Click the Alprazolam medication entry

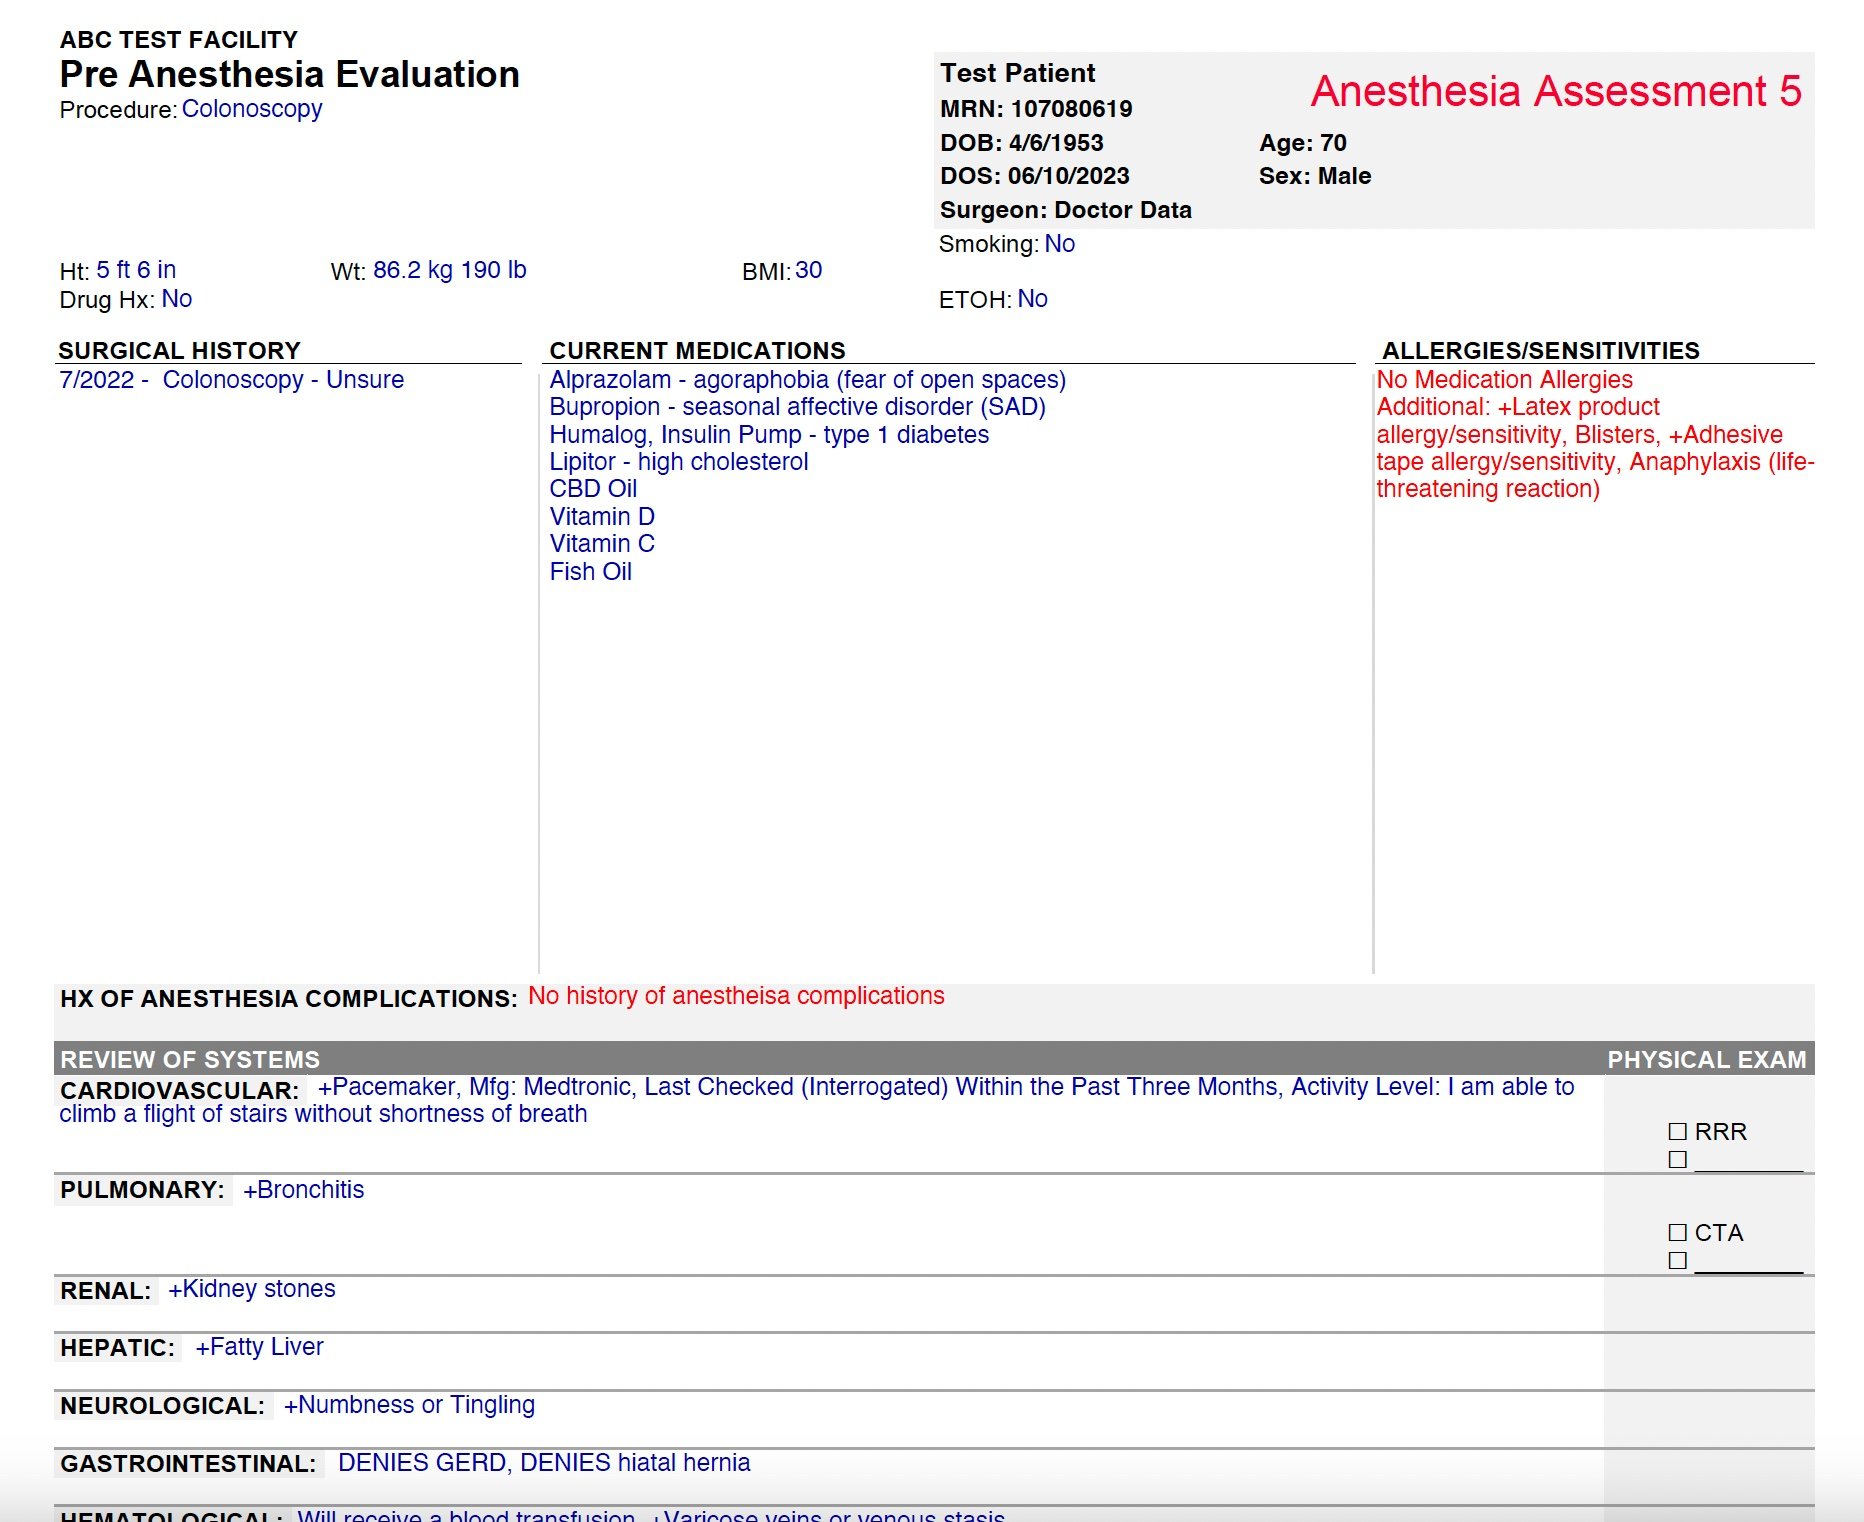pos(808,380)
